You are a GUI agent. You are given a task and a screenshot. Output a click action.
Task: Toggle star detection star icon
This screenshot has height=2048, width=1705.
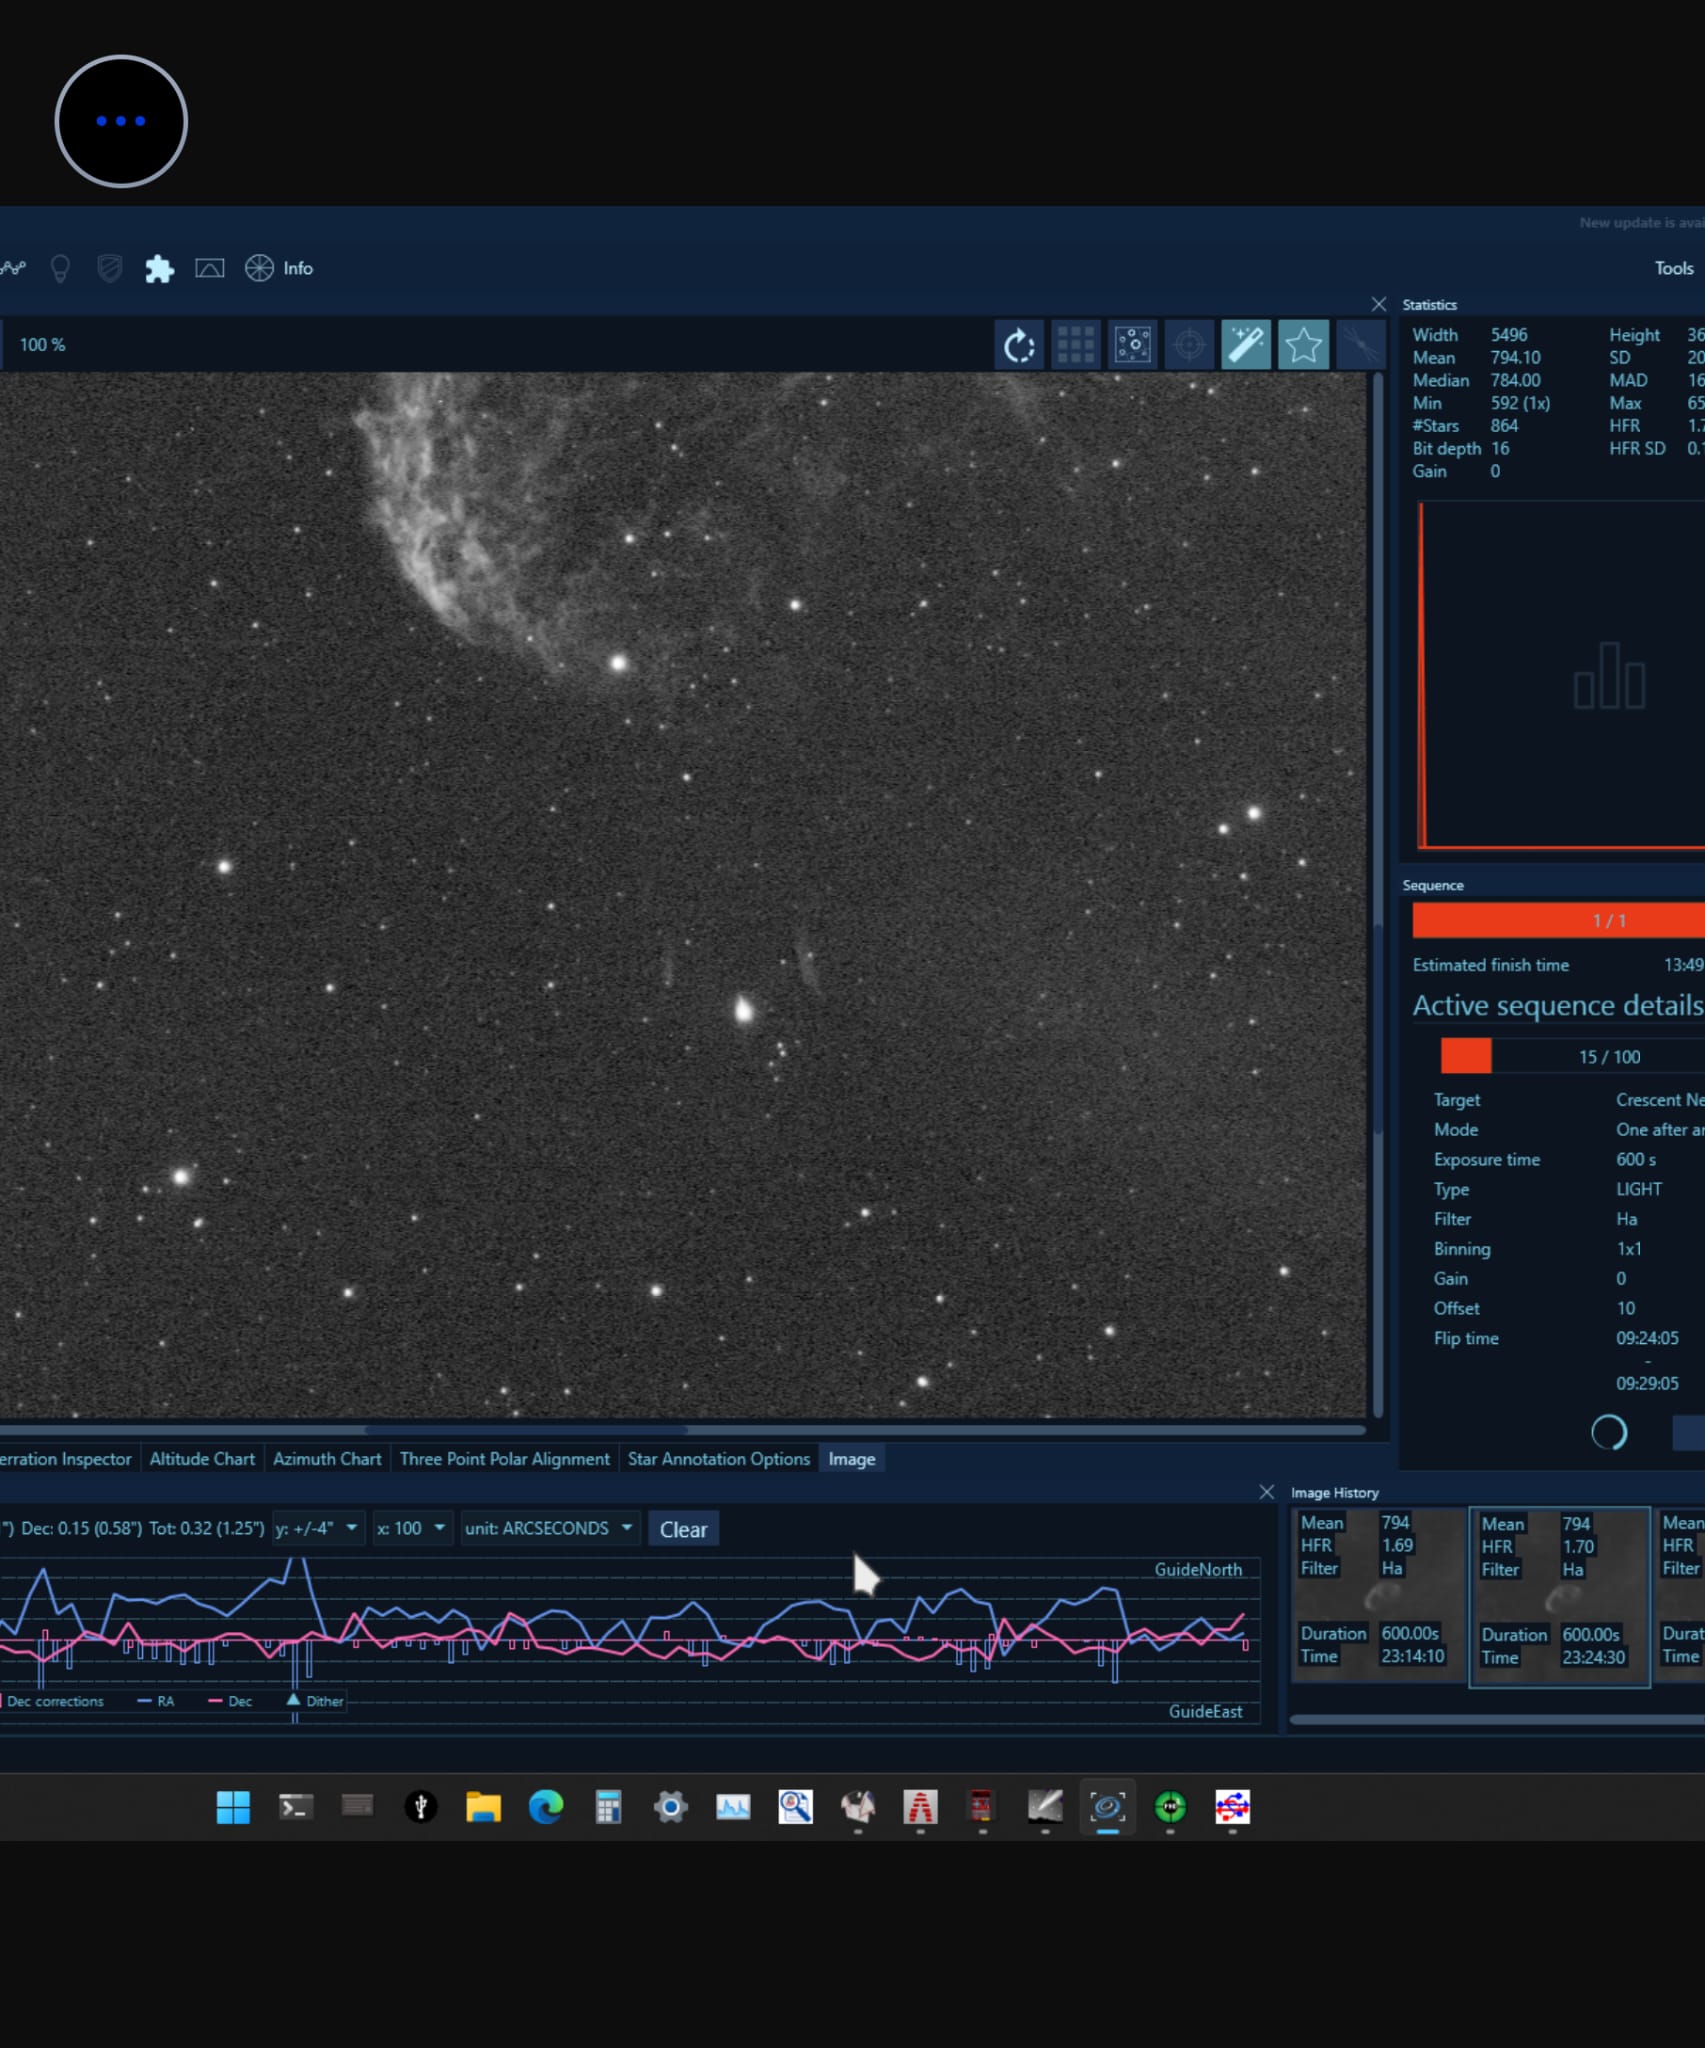tap(1303, 346)
